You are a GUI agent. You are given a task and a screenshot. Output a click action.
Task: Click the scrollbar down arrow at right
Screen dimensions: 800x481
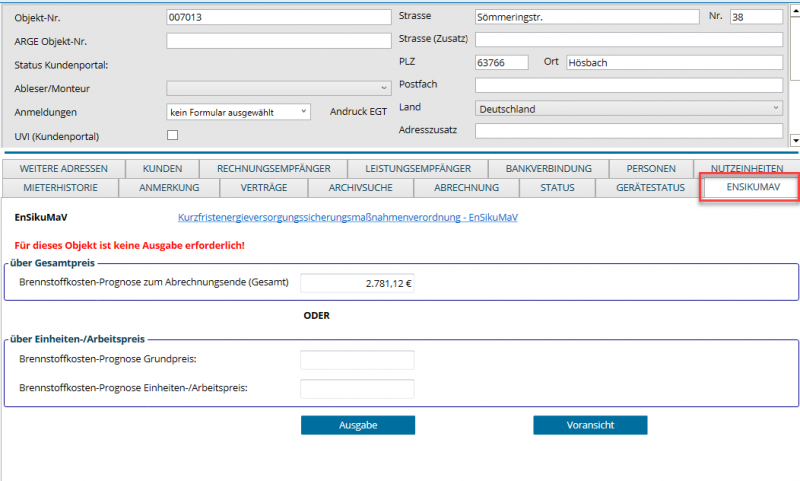point(795,140)
